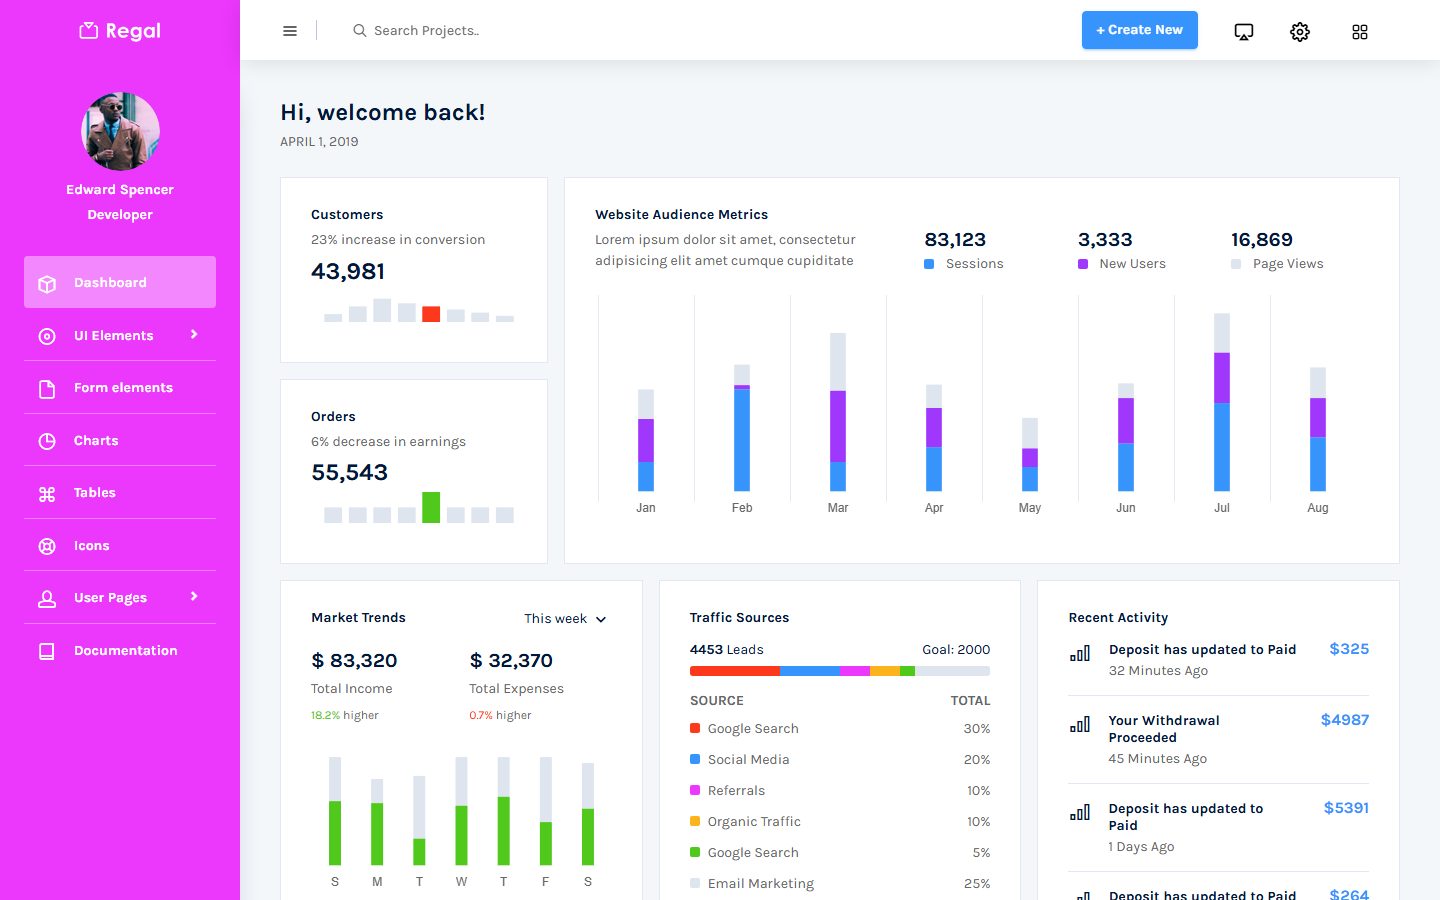
Task: Click the grey Email Marketing source swatch
Action: 695,883
